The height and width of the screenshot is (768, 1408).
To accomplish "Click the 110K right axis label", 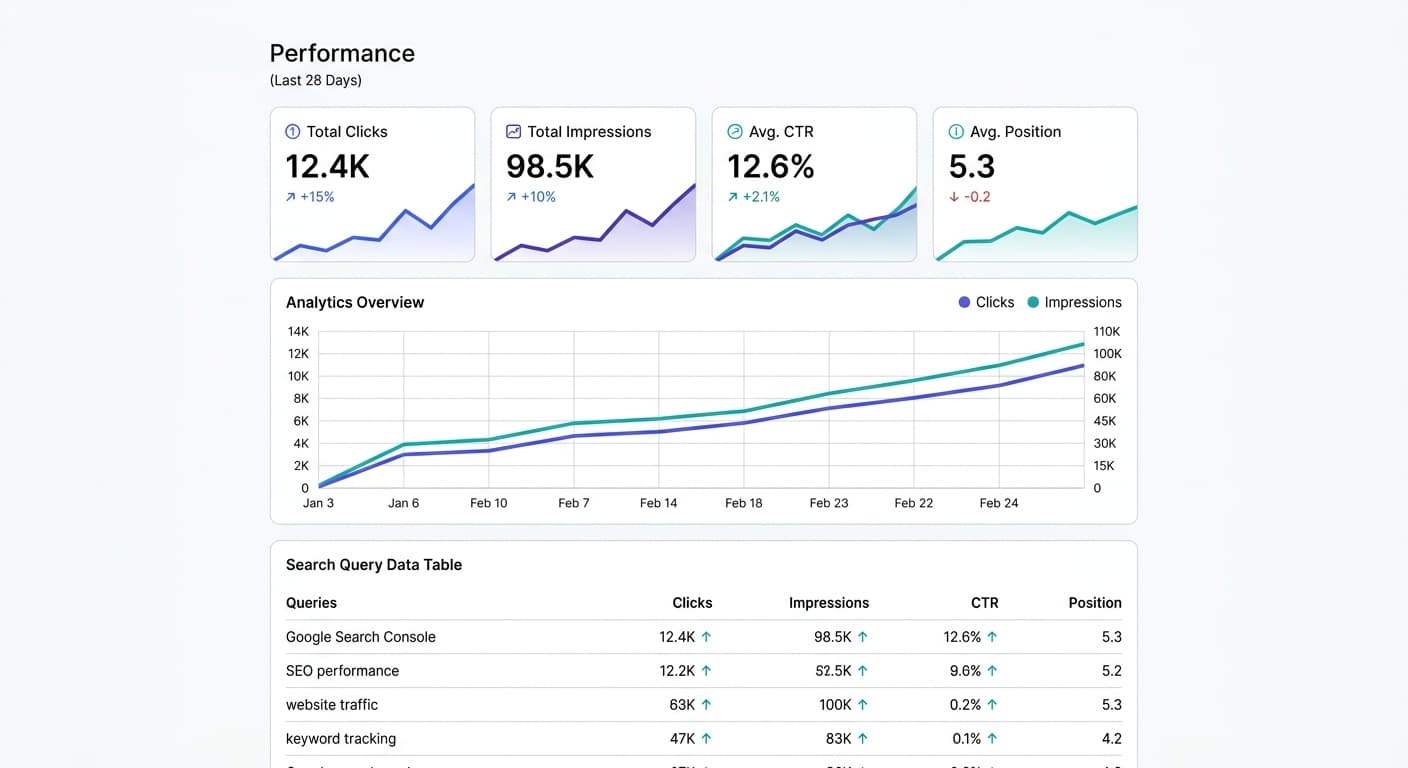I will [1107, 332].
